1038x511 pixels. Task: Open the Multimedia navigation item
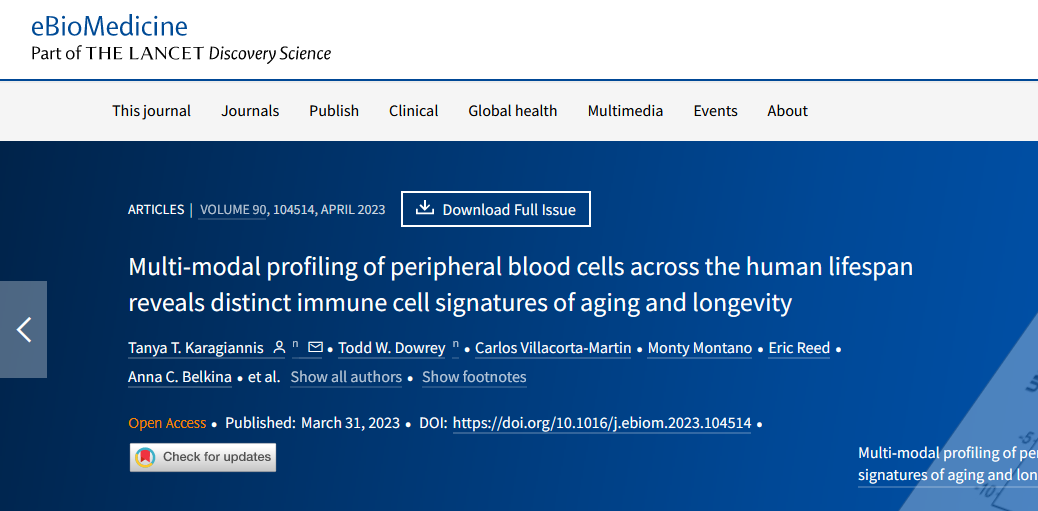point(626,111)
